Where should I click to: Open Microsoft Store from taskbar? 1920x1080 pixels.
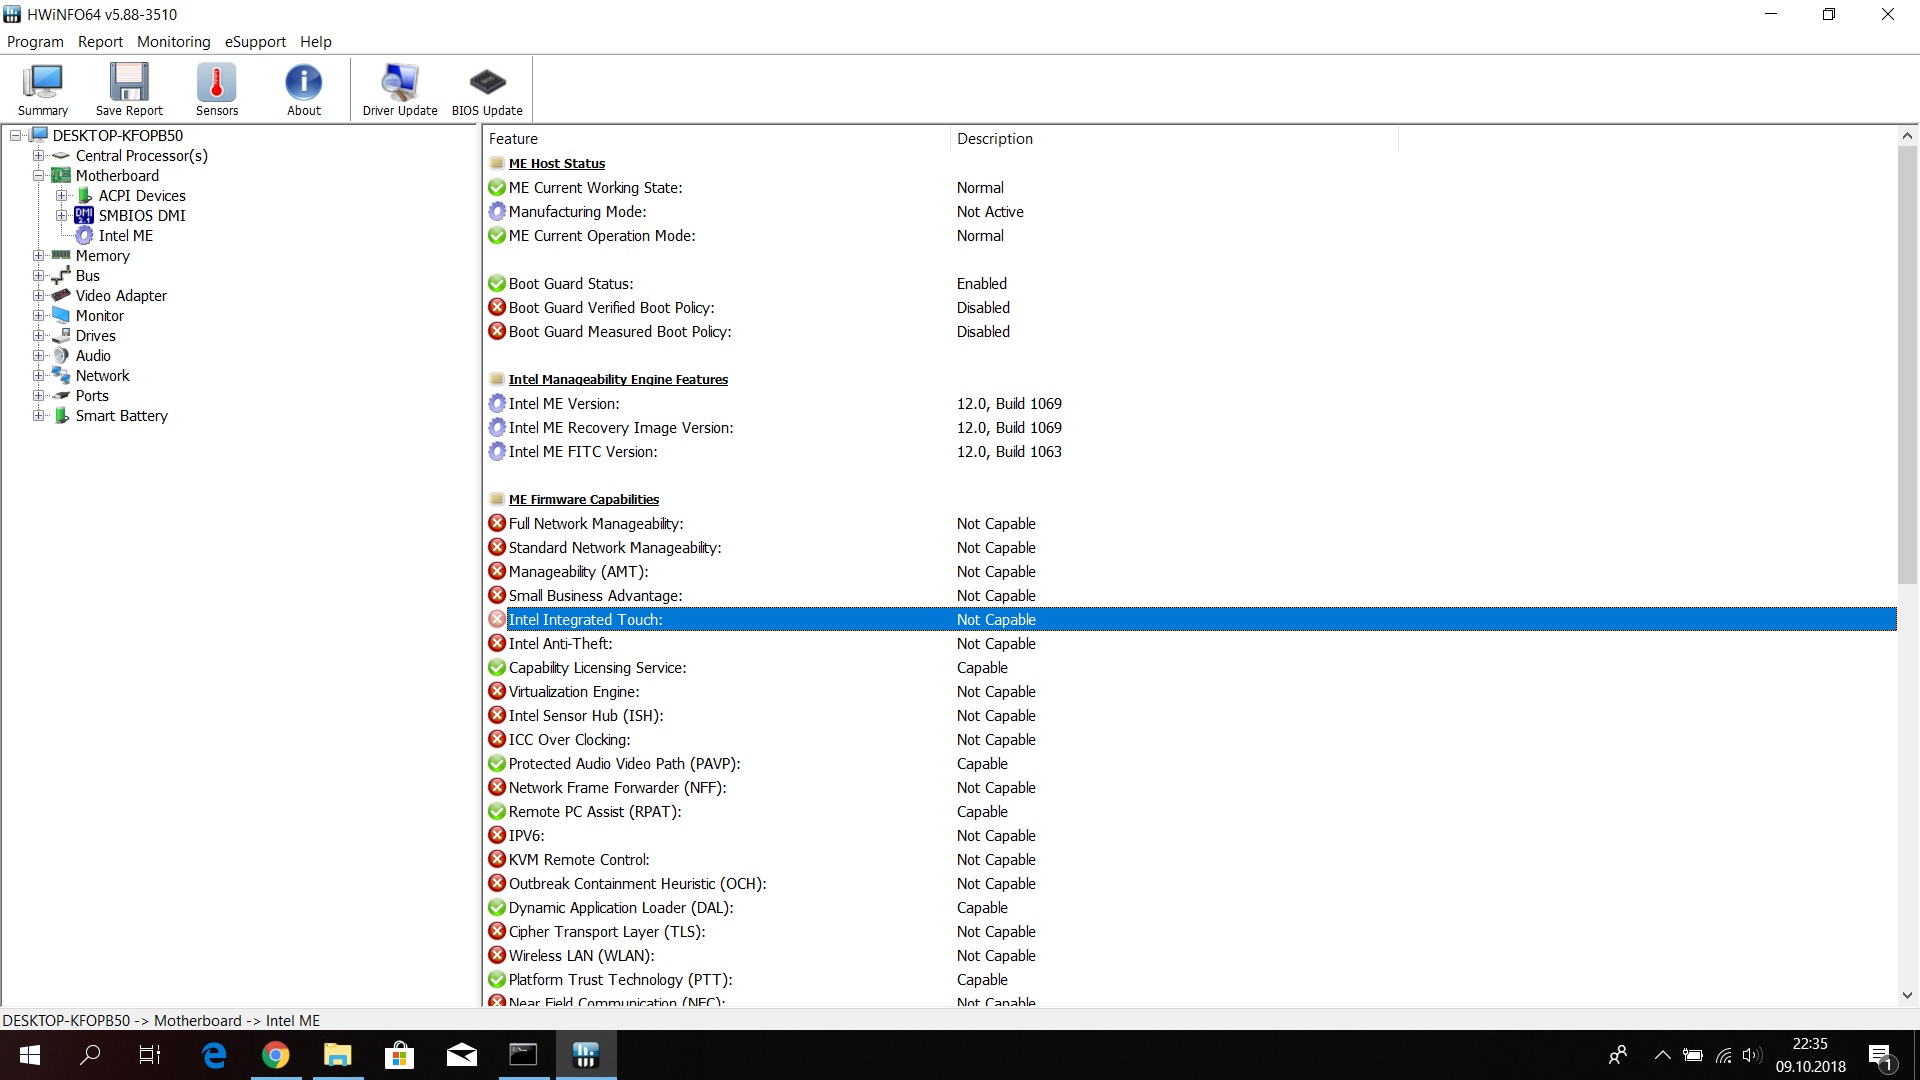coord(400,1055)
